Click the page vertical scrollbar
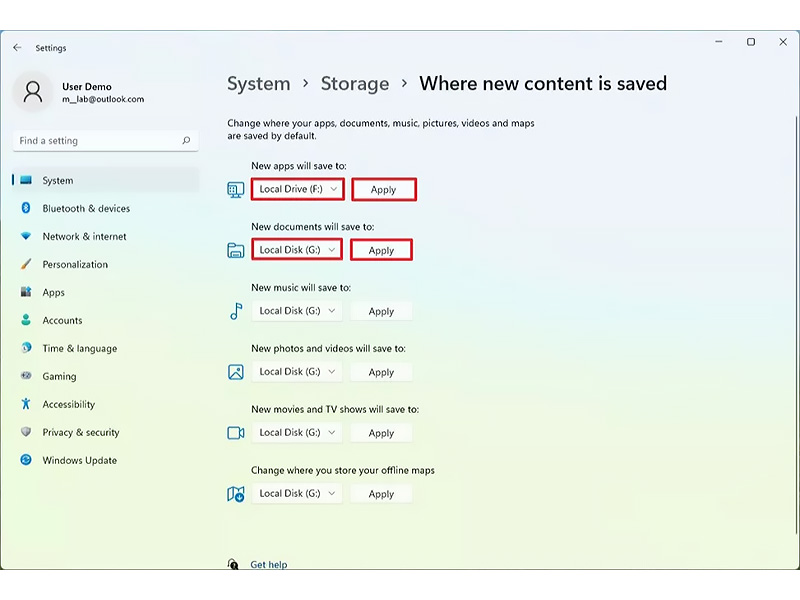This screenshot has width=800, height=600. pyautogui.click(x=796, y=327)
